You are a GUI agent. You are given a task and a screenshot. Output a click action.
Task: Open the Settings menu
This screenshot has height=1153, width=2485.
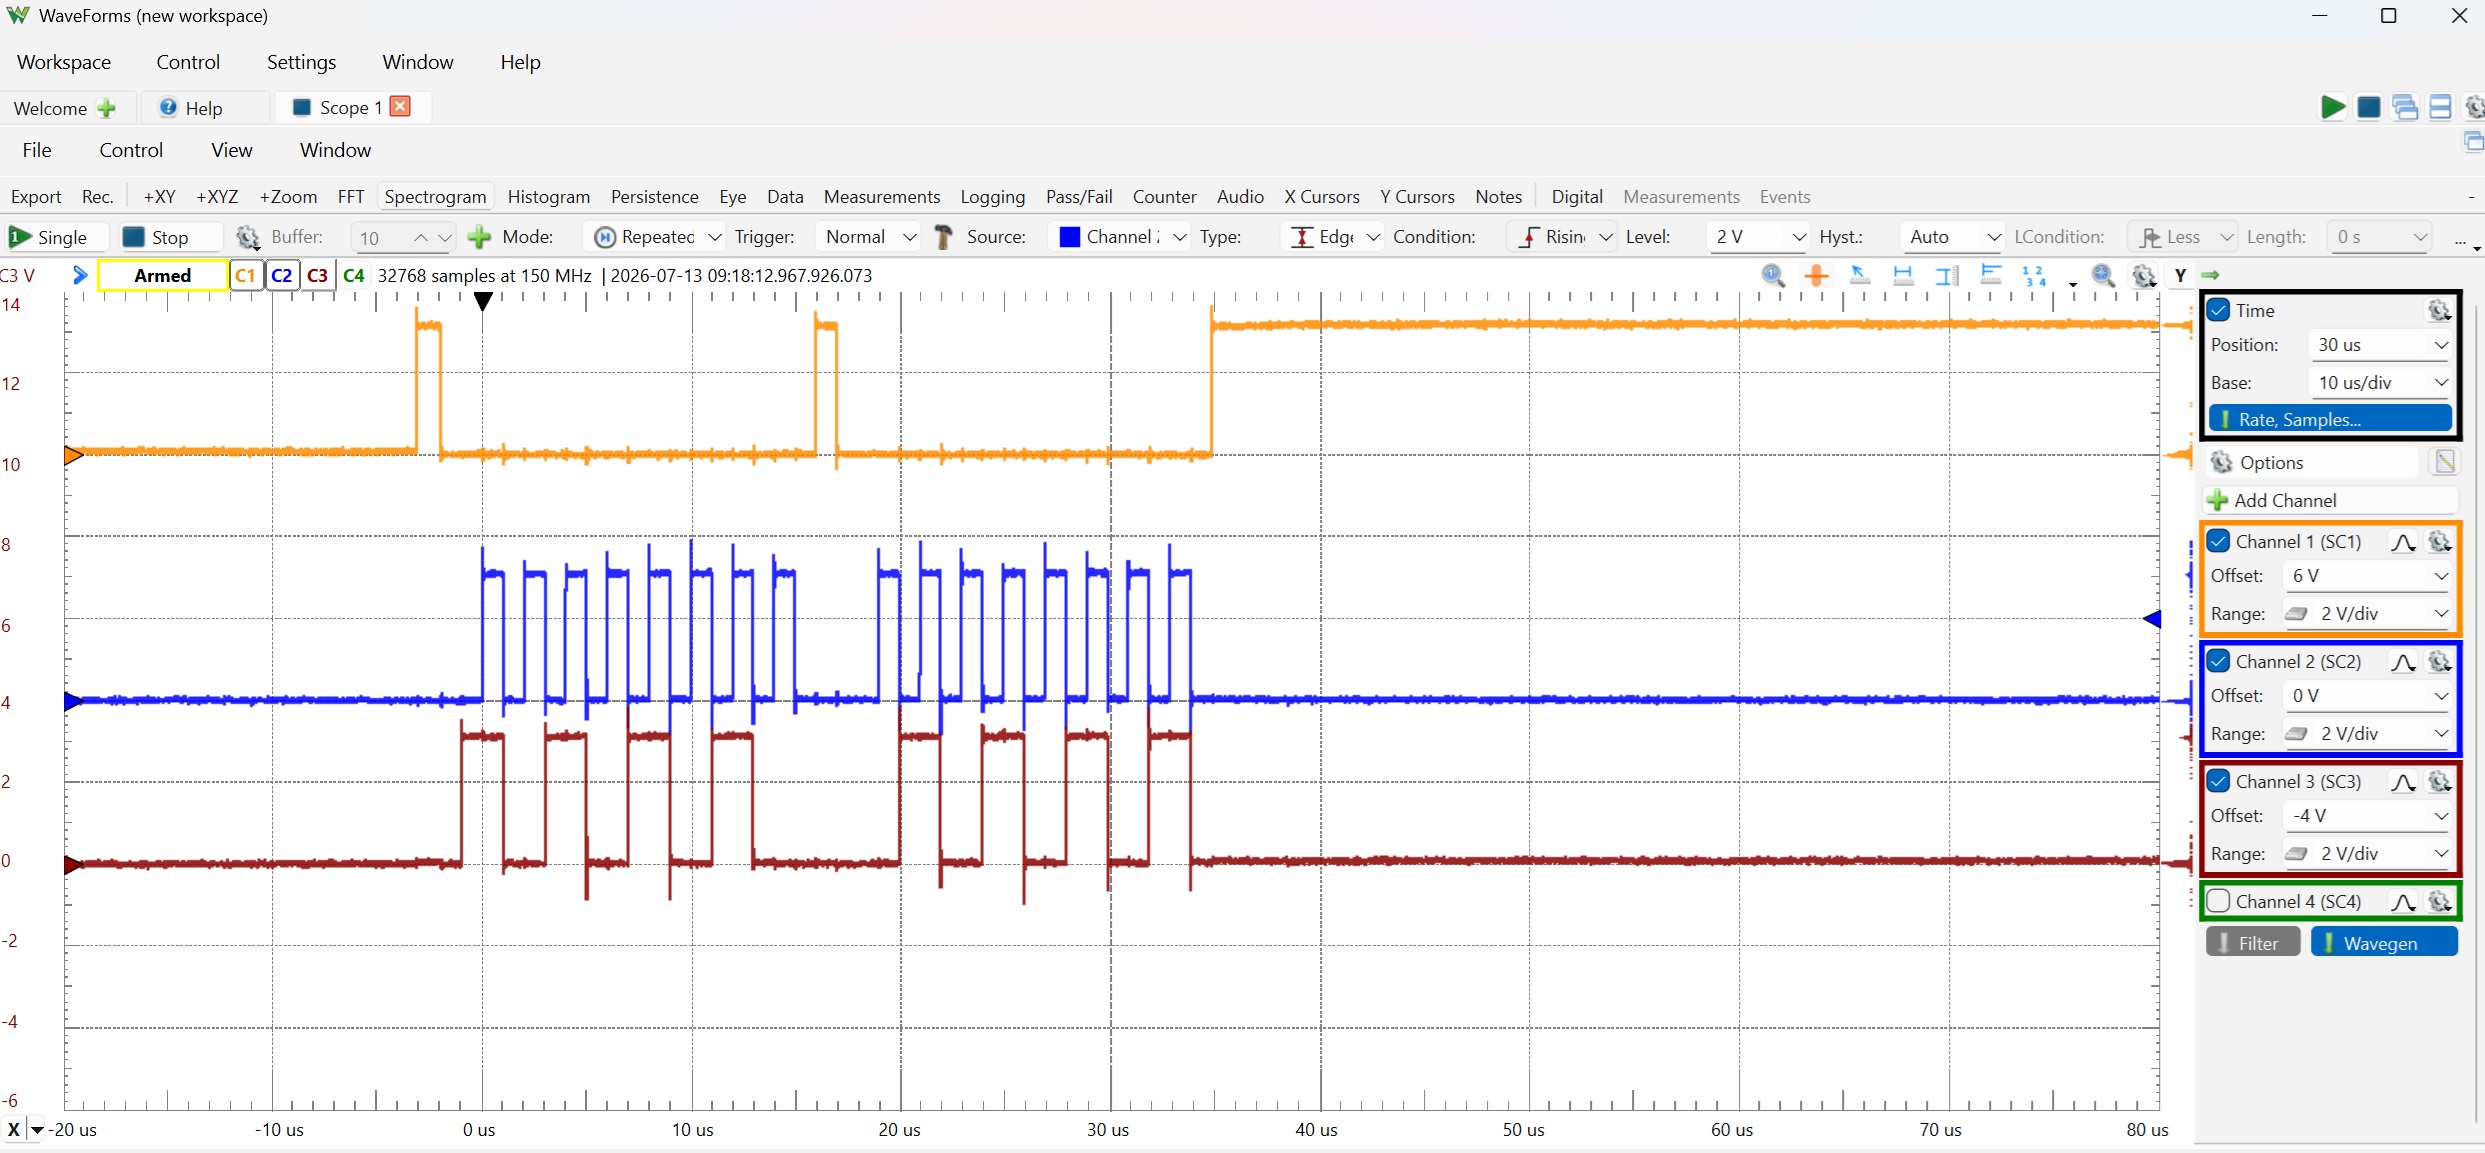coord(301,62)
